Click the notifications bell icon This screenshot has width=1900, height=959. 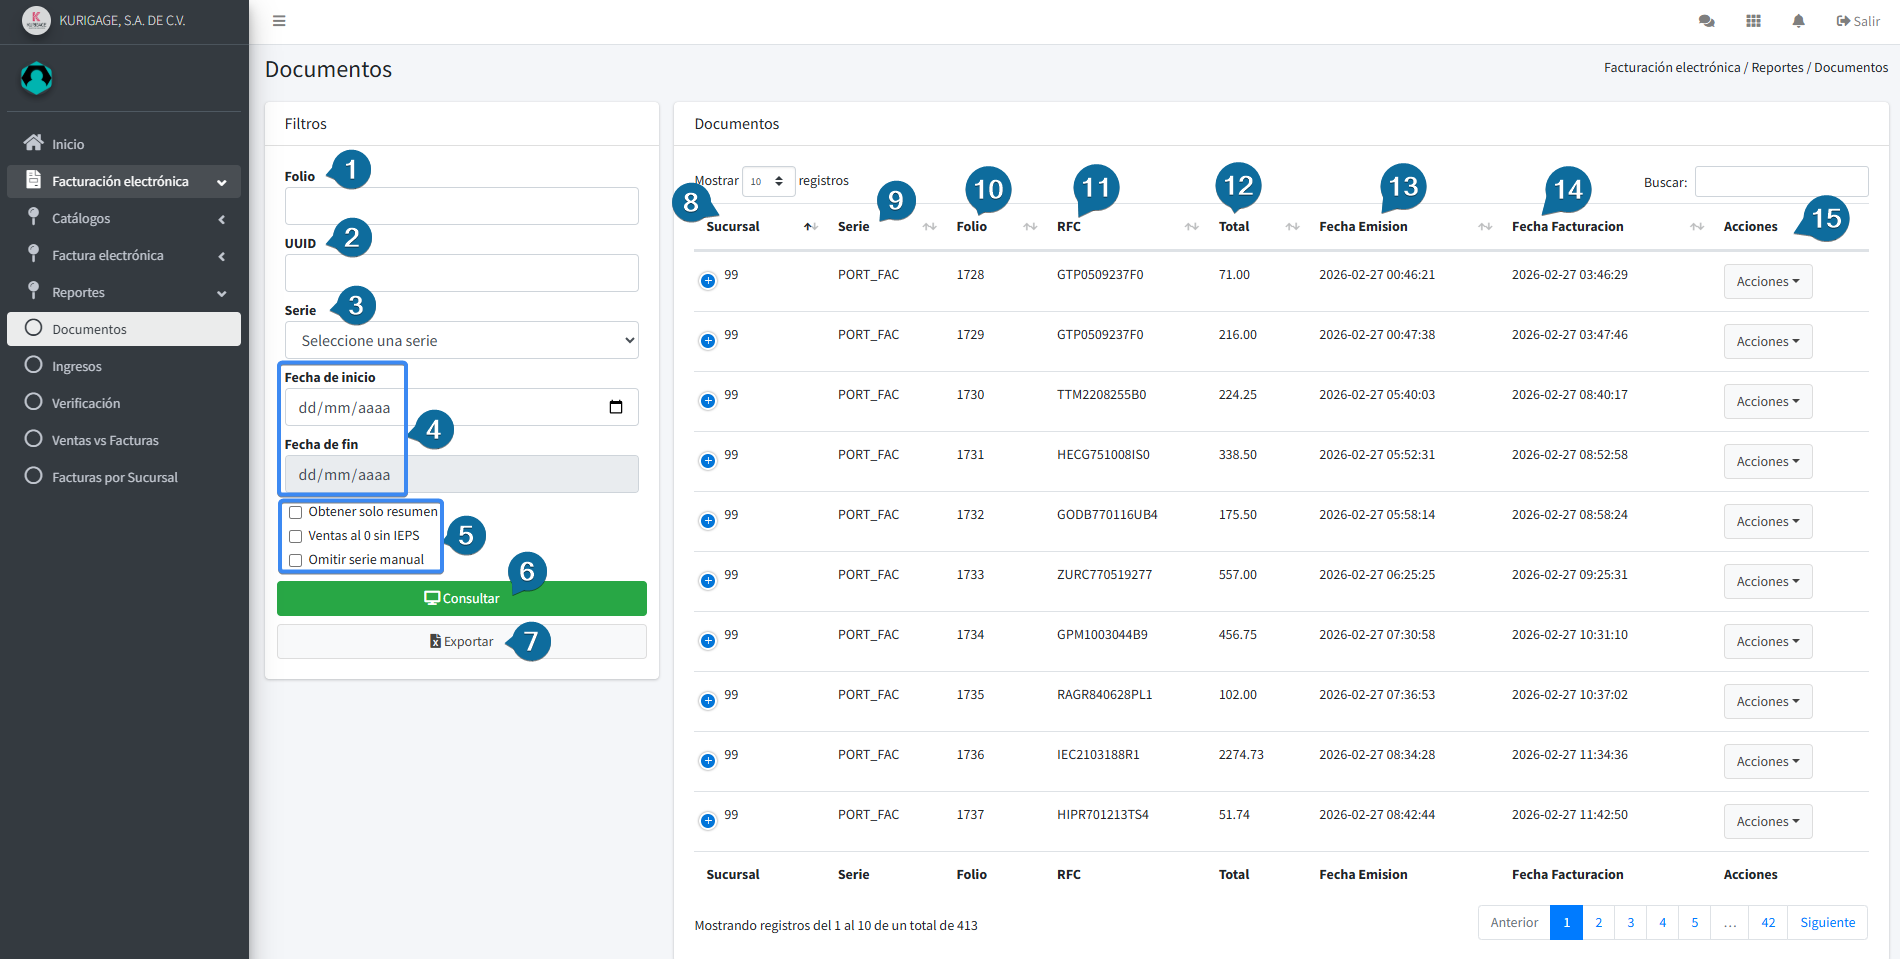[x=1798, y=21]
